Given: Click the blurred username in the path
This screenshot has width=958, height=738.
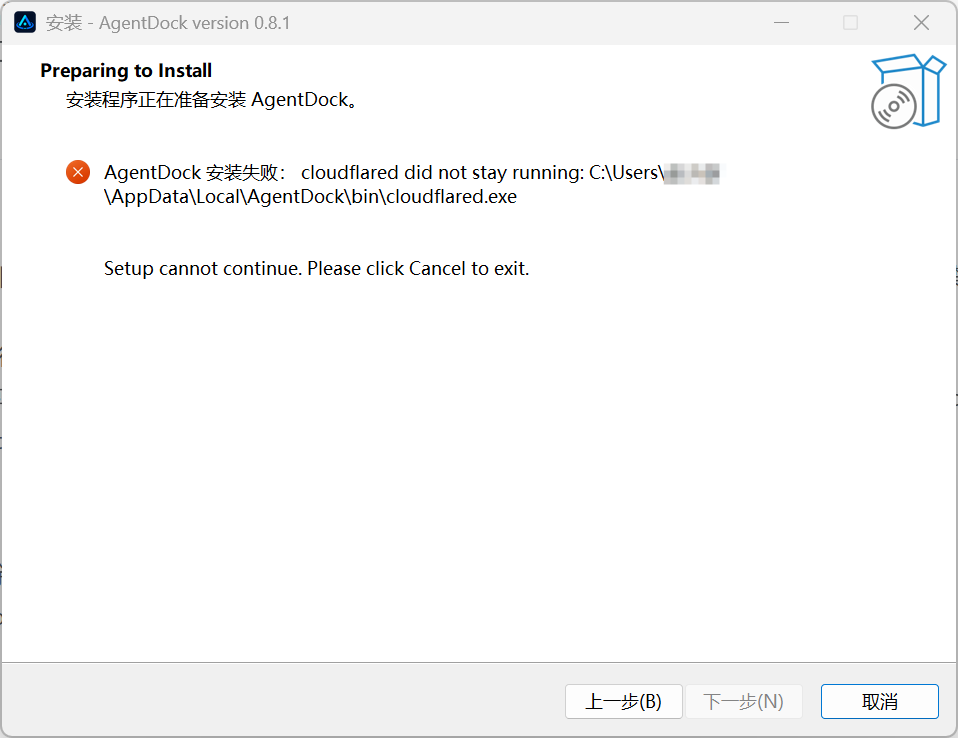Looking at the screenshot, I should tap(692, 174).
